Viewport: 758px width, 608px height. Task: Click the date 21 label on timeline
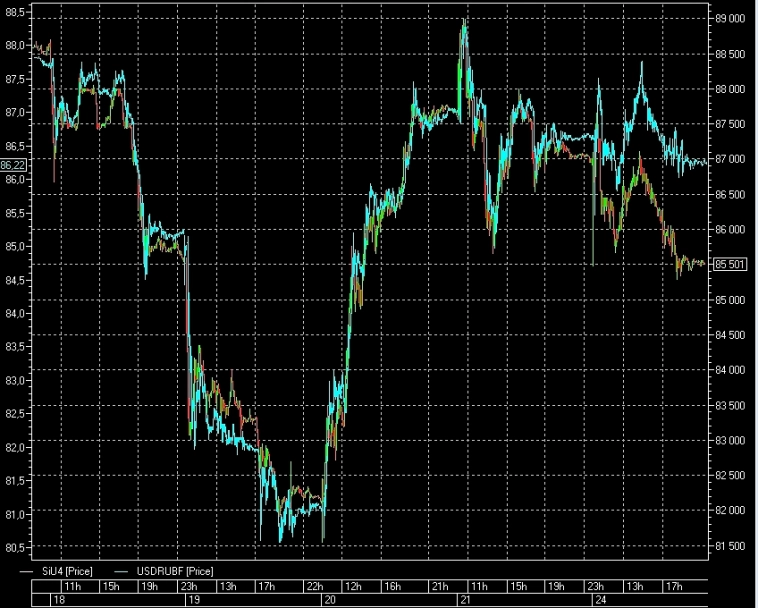click(x=465, y=600)
